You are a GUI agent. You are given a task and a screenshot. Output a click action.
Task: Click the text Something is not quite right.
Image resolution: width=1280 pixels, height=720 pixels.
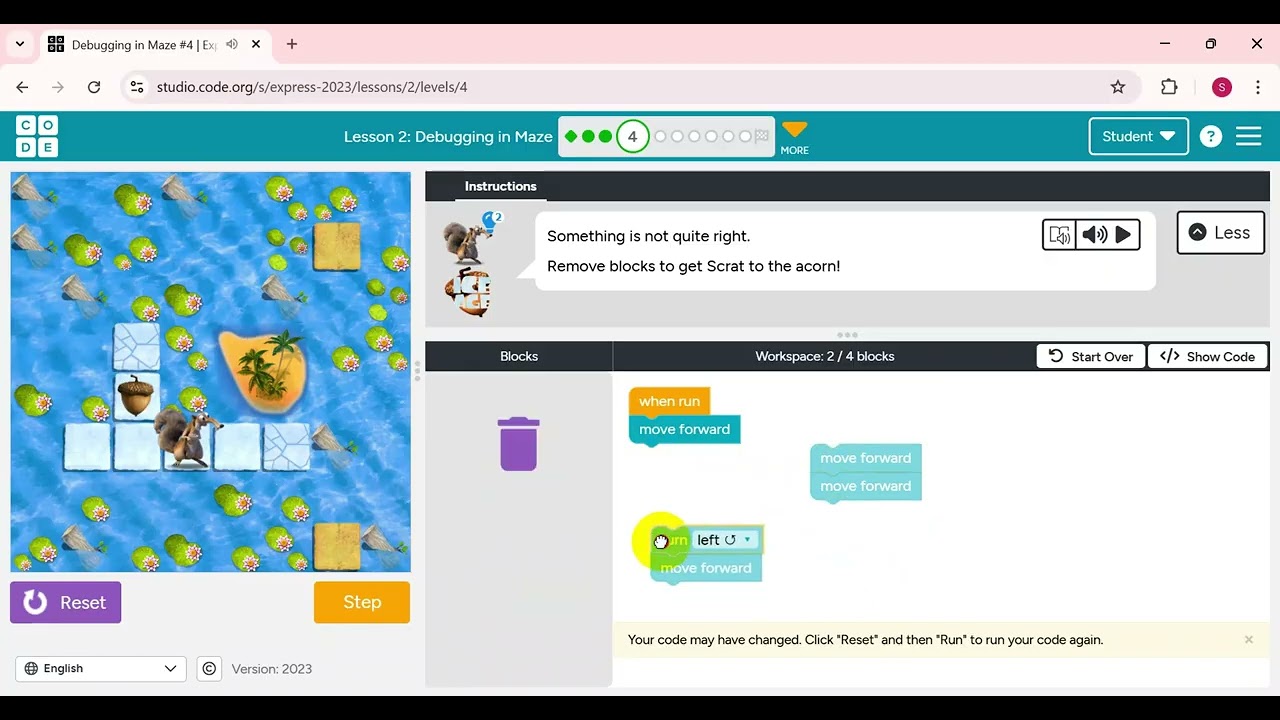[648, 237]
